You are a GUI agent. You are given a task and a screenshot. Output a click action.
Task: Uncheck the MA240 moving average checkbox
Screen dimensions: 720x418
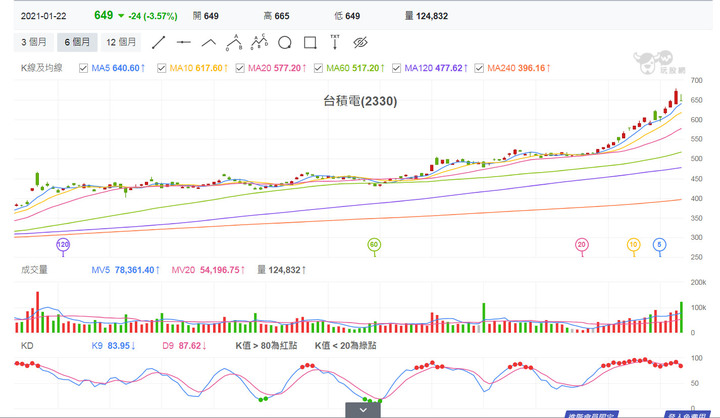click(x=479, y=68)
